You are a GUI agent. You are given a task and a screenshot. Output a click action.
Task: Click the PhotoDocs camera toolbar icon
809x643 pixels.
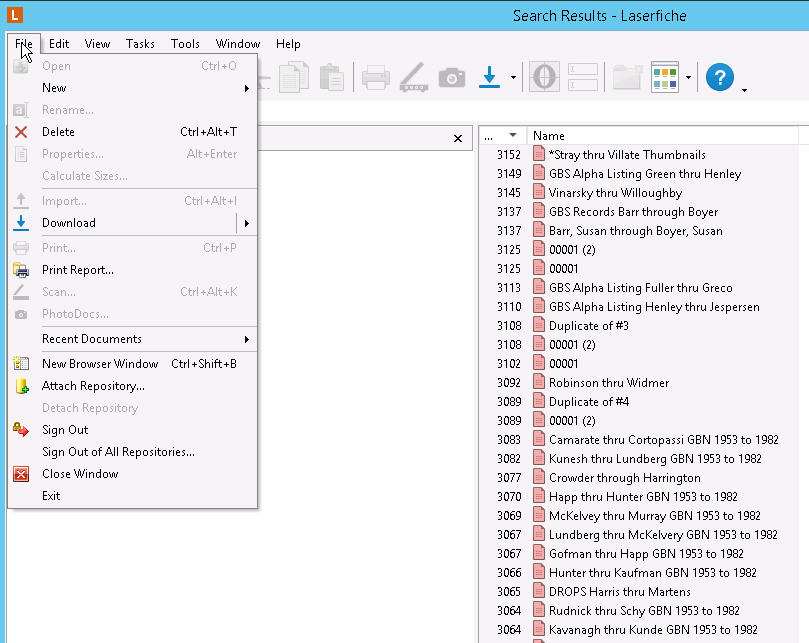[x=452, y=78]
